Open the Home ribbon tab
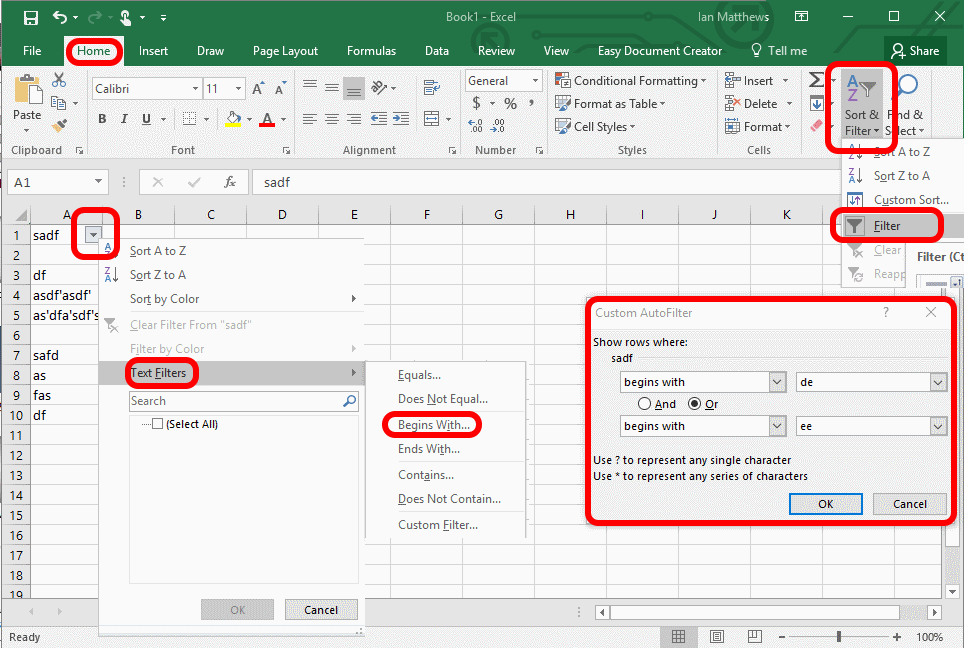The image size is (964, 648). pyautogui.click(x=93, y=51)
